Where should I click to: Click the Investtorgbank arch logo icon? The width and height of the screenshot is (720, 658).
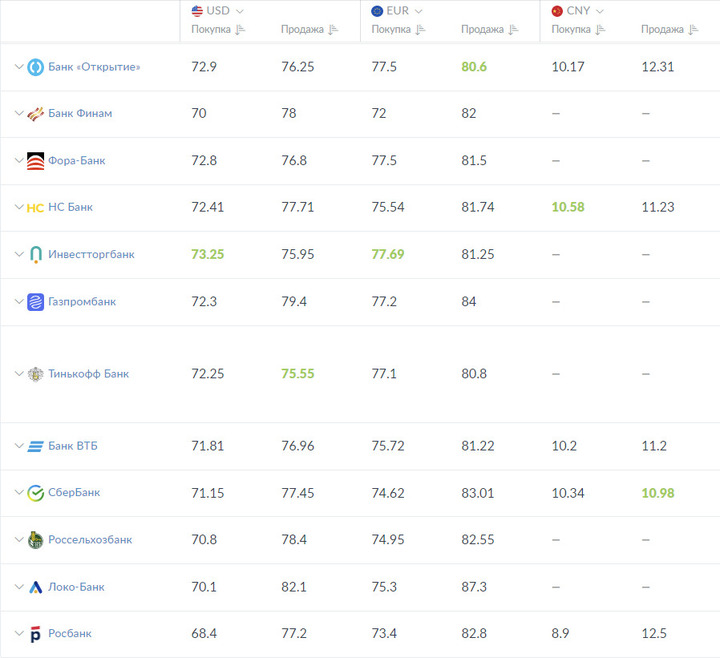pos(35,254)
